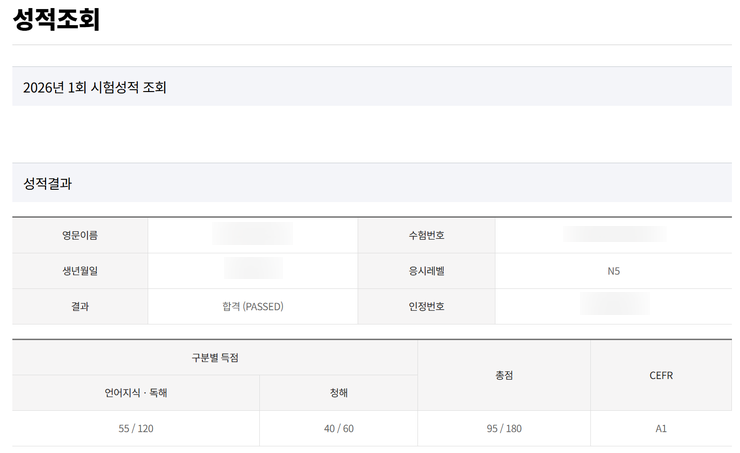The height and width of the screenshot is (453, 740).
Task: Click the 응시레벨 label cell
Action: point(427,271)
